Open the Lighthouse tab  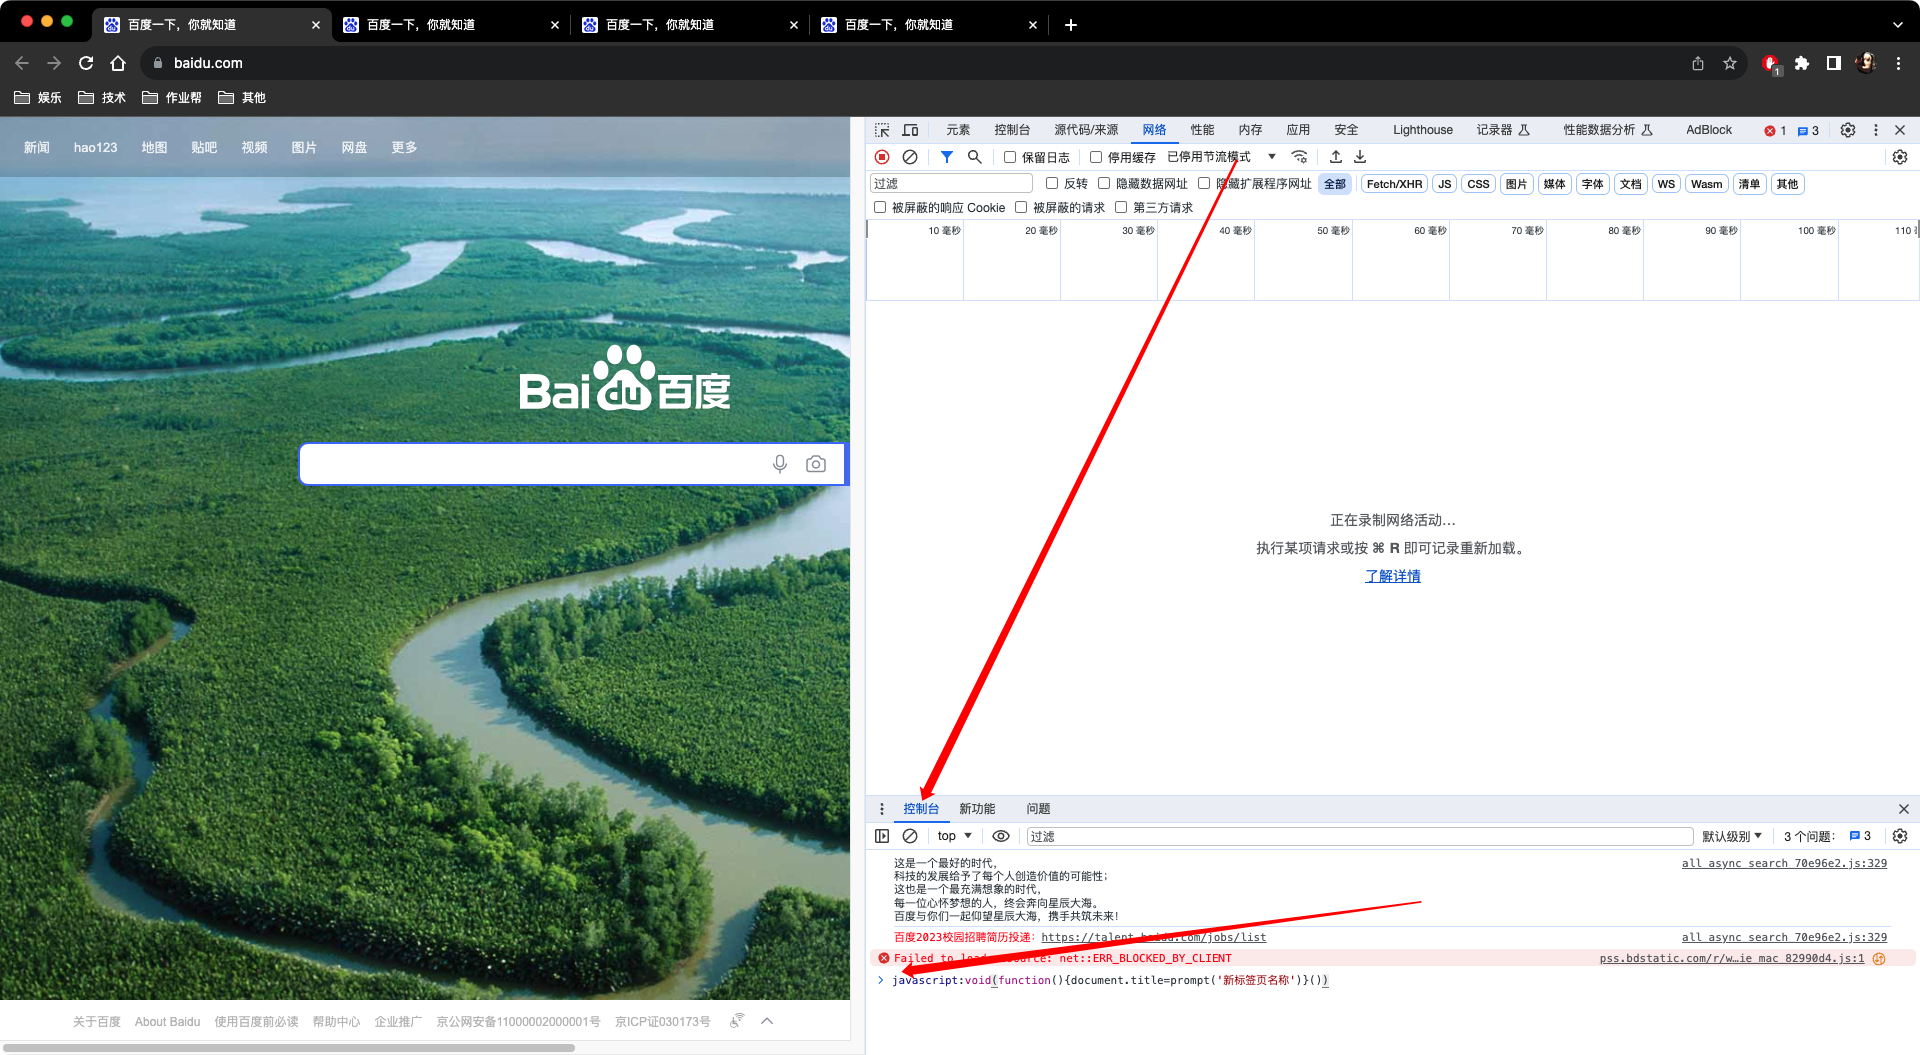tap(1423, 130)
